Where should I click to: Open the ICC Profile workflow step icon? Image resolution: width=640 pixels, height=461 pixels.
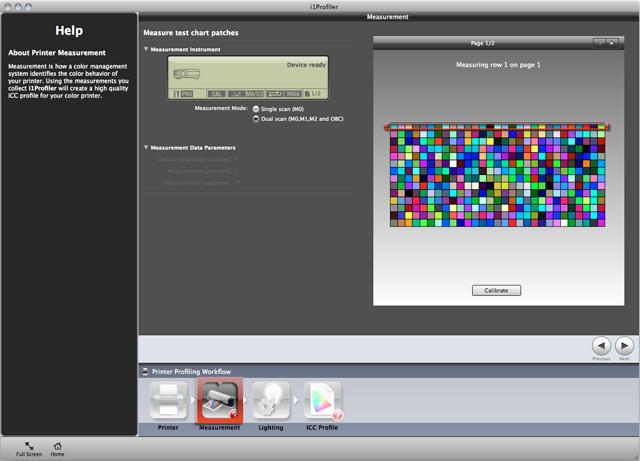tap(322, 401)
